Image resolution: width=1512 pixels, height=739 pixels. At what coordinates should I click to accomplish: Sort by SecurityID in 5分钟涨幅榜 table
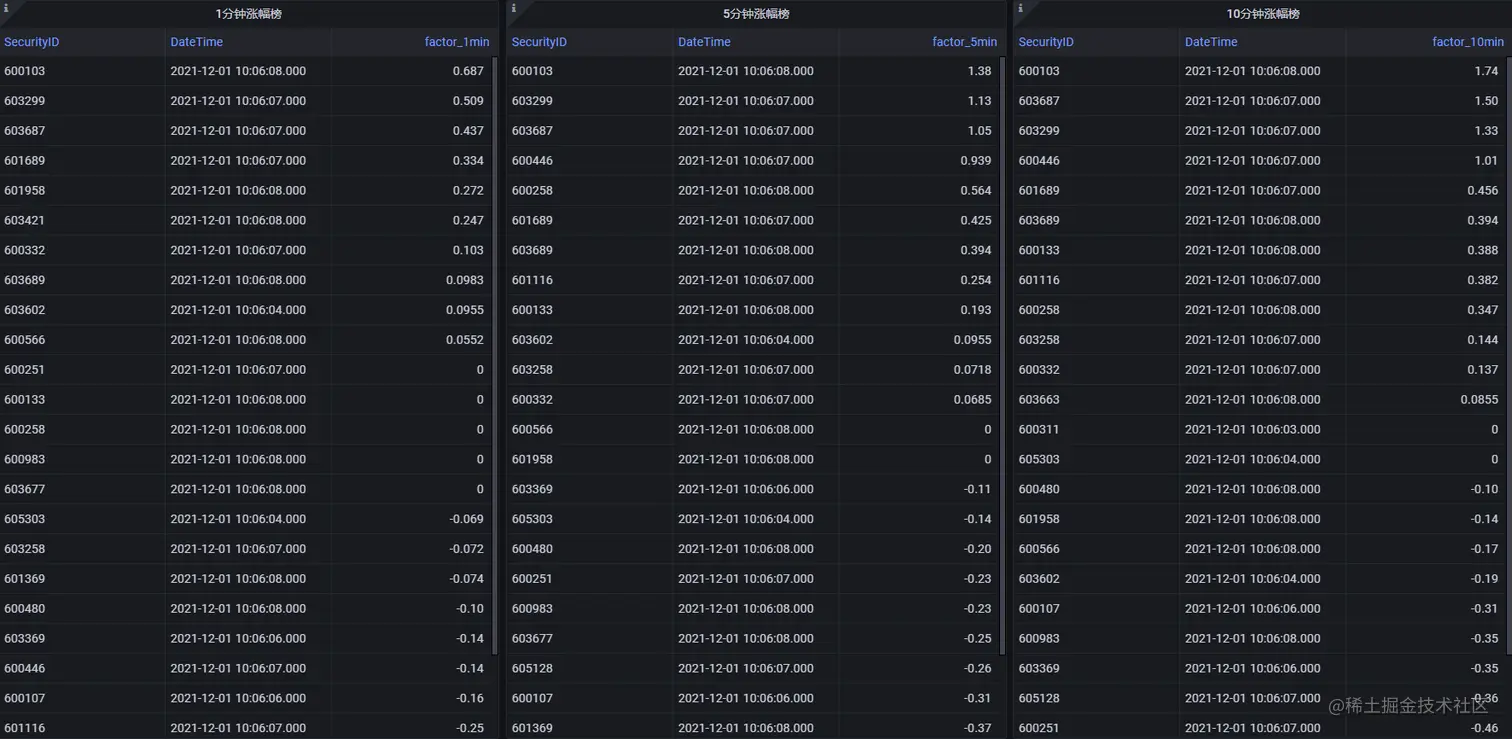[539, 42]
